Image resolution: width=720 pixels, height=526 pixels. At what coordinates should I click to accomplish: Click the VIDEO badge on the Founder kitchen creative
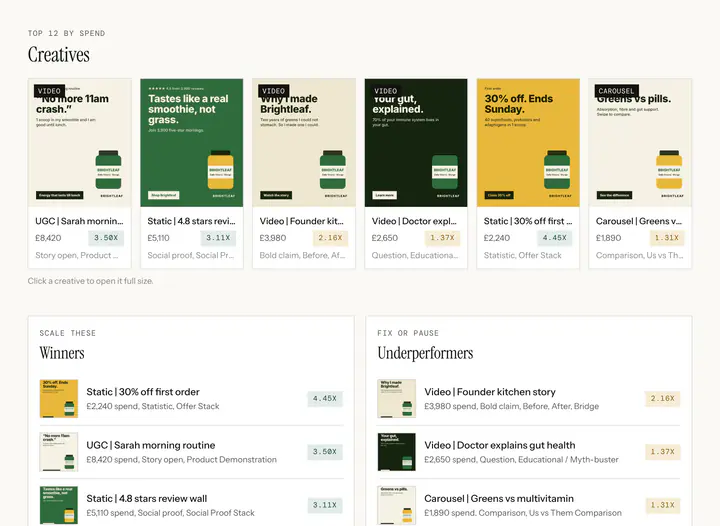274,91
